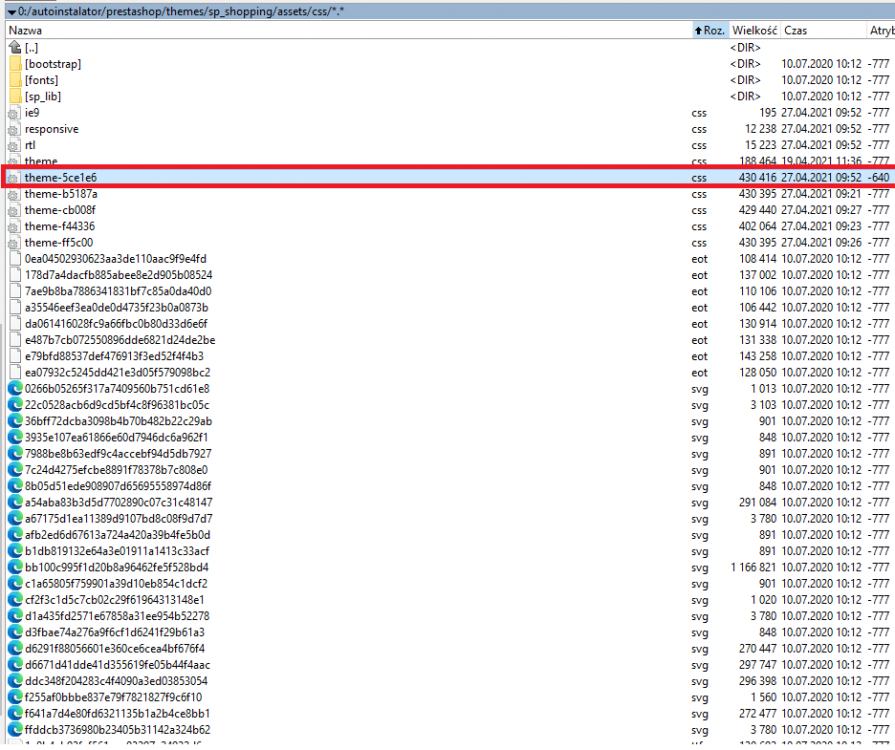
Task: Click the Edge icon of 7c24d4275efcbe8891f78378b7c808e0
Action: coord(15,470)
